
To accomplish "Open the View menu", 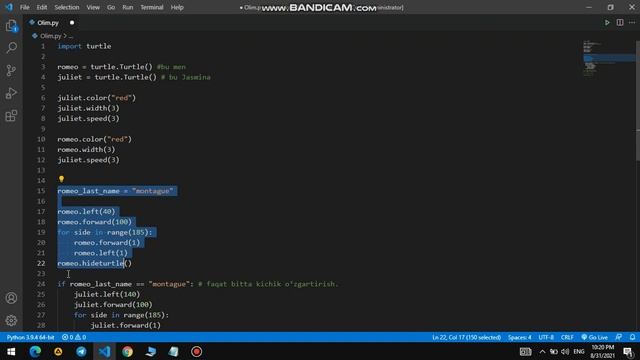I will pyautogui.click(x=93, y=7).
